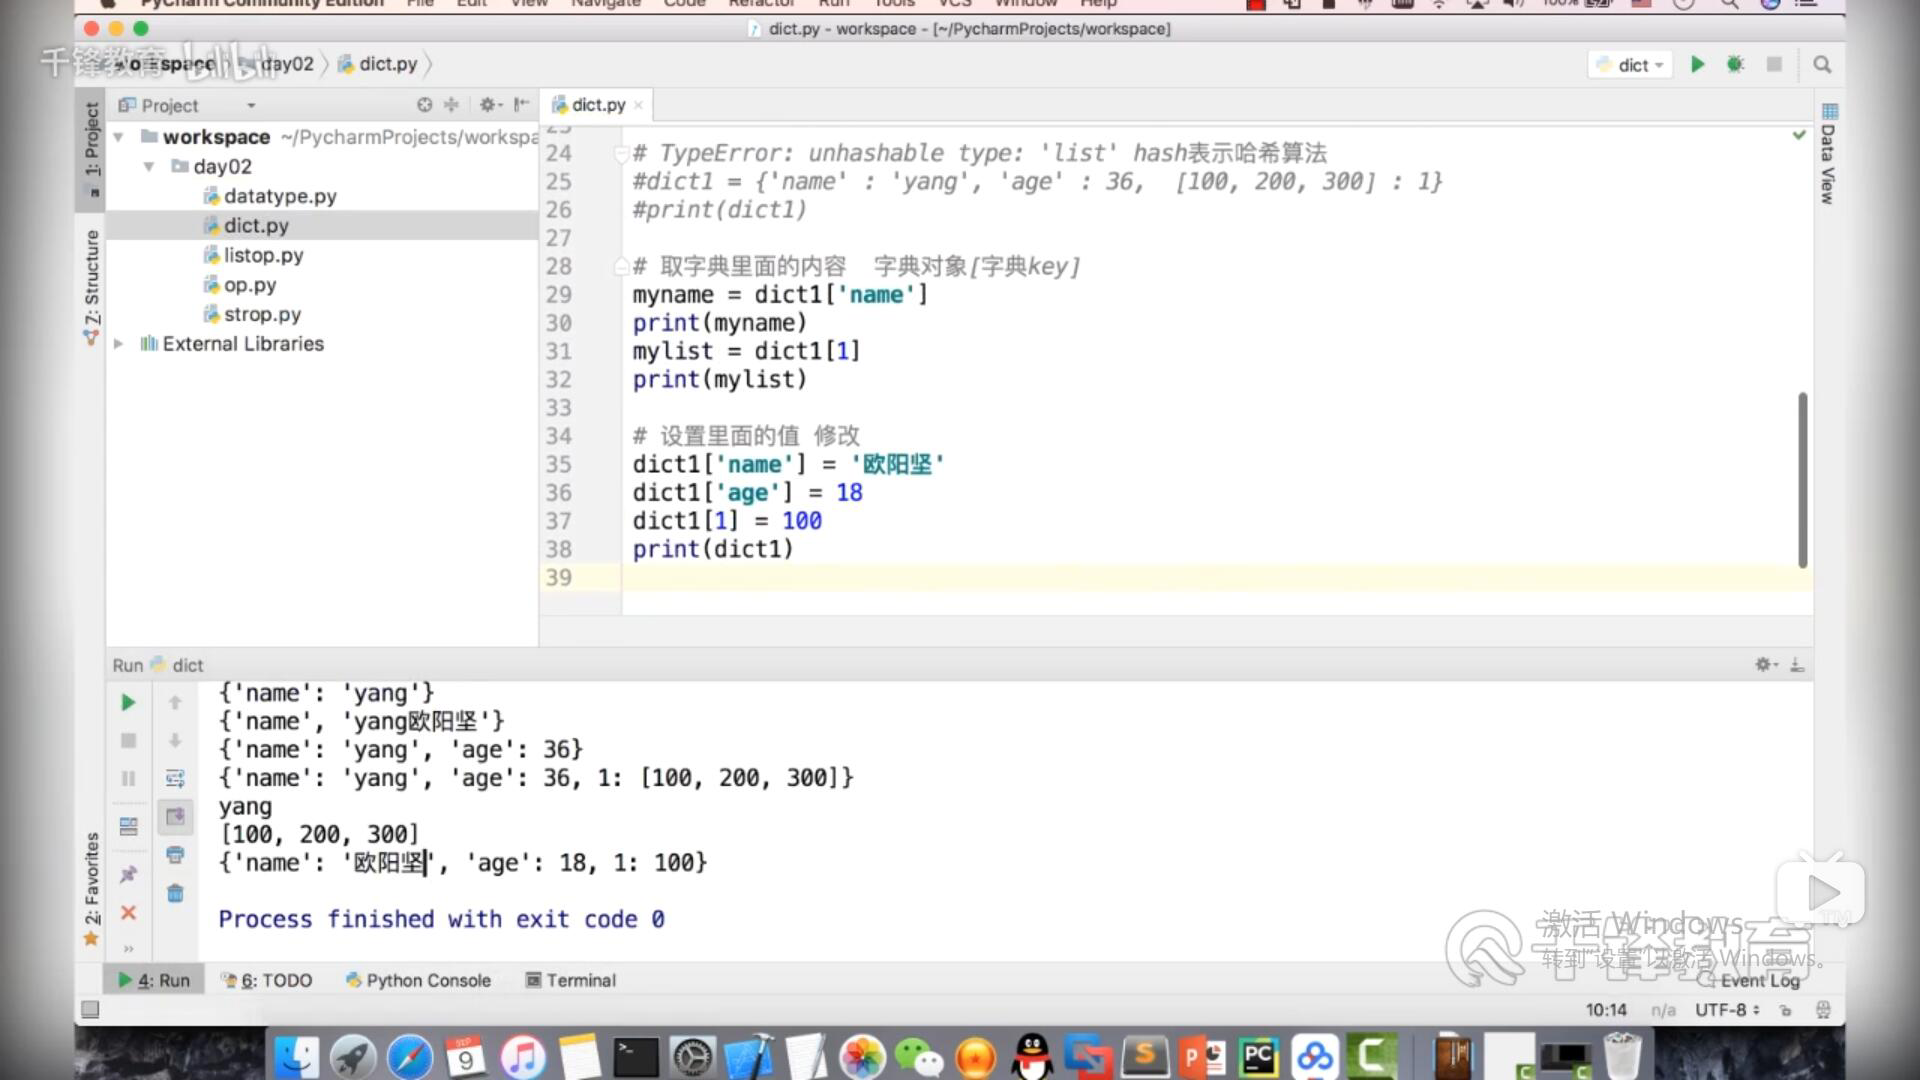Open the Terminal tab

point(580,980)
